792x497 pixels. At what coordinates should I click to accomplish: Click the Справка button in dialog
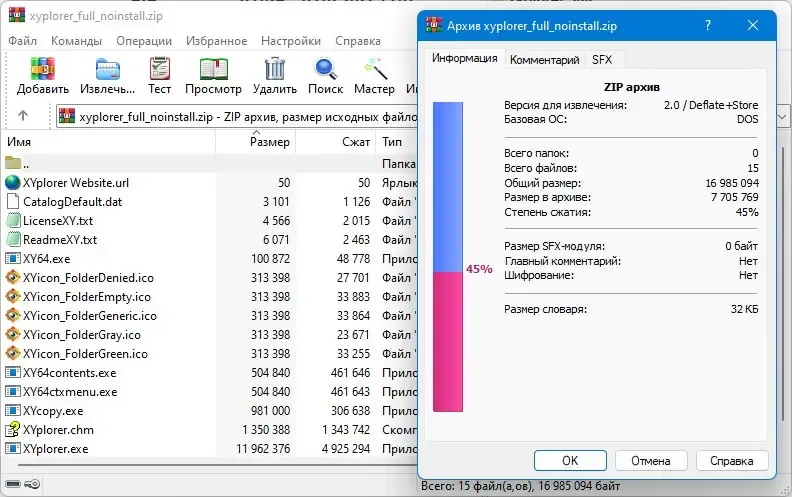click(732, 461)
